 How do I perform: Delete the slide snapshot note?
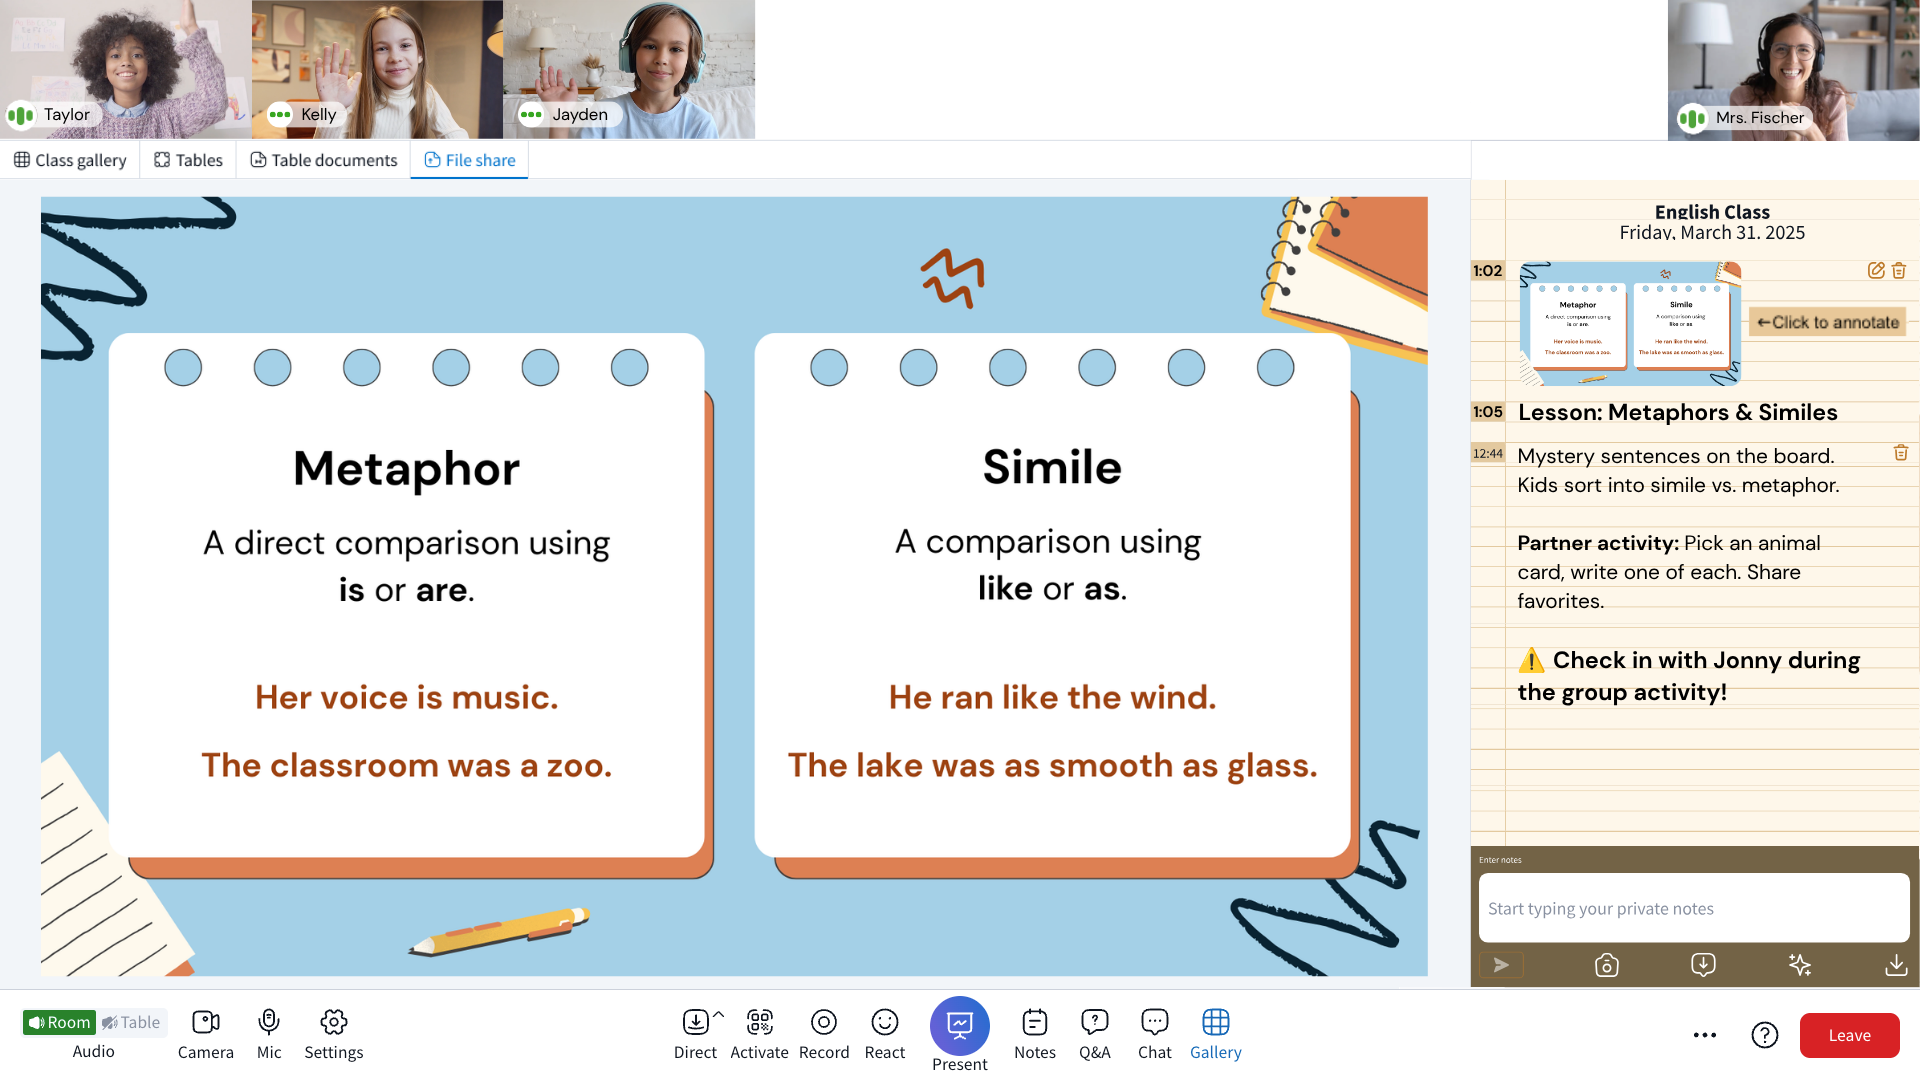tap(1899, 270)
